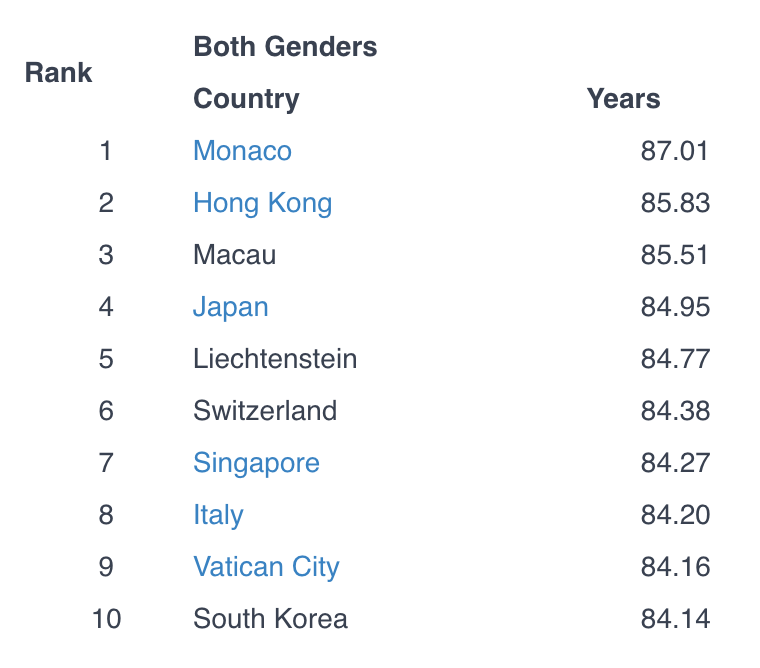This screenshot has height=668, width=760.
Task: Click the 87.01 years value
Action: [675, 151]
